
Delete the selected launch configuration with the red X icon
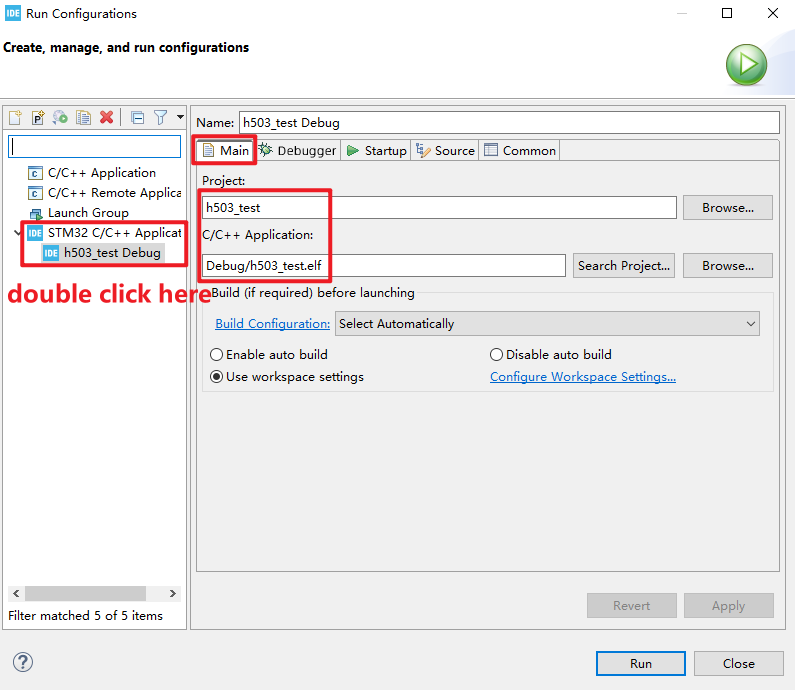click(x=106, y=118)
